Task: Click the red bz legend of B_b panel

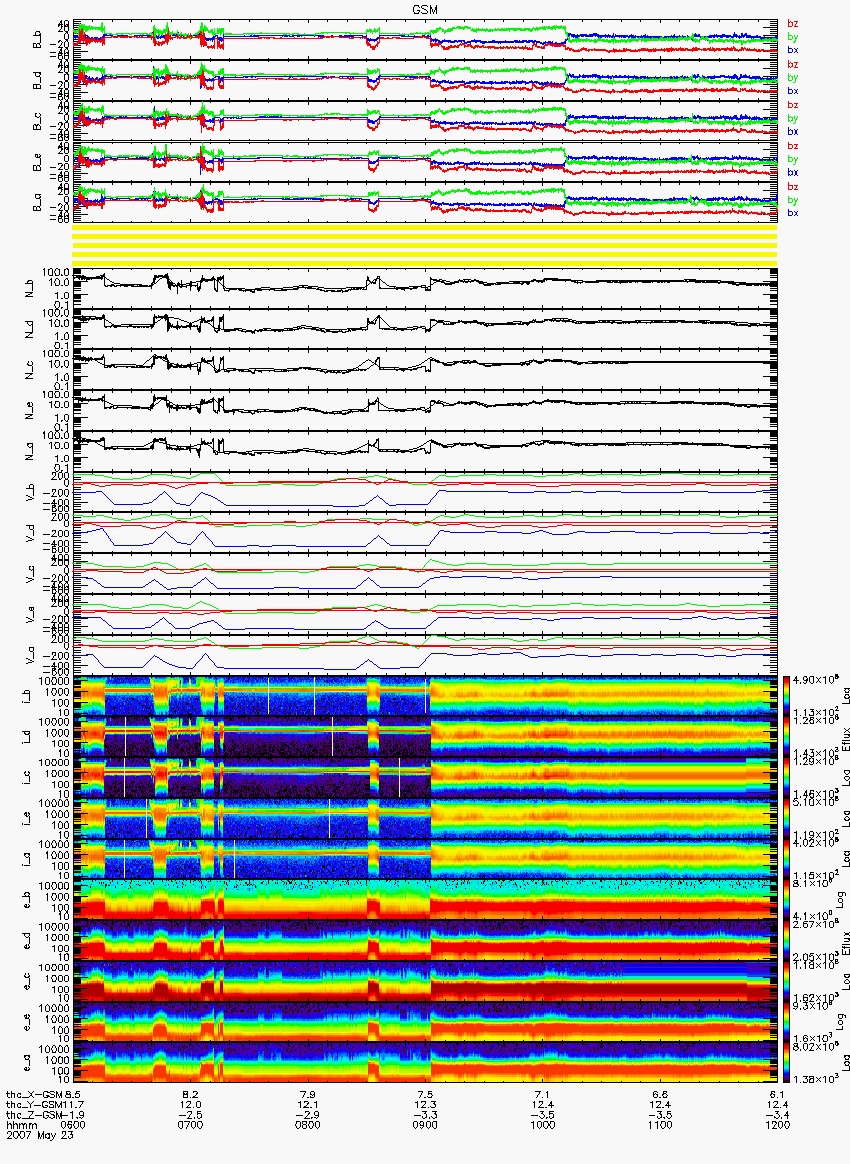Action: point(793,24)
